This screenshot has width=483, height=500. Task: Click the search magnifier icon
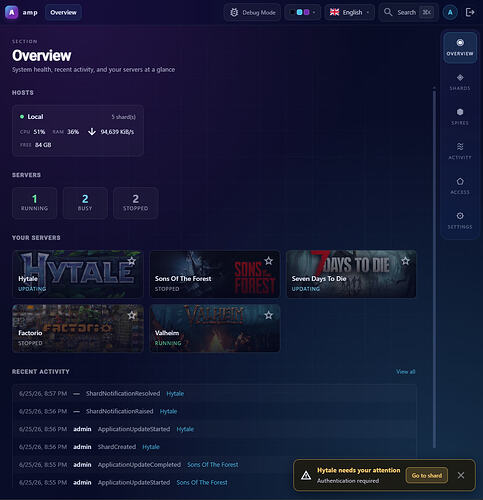pos(388,12)
